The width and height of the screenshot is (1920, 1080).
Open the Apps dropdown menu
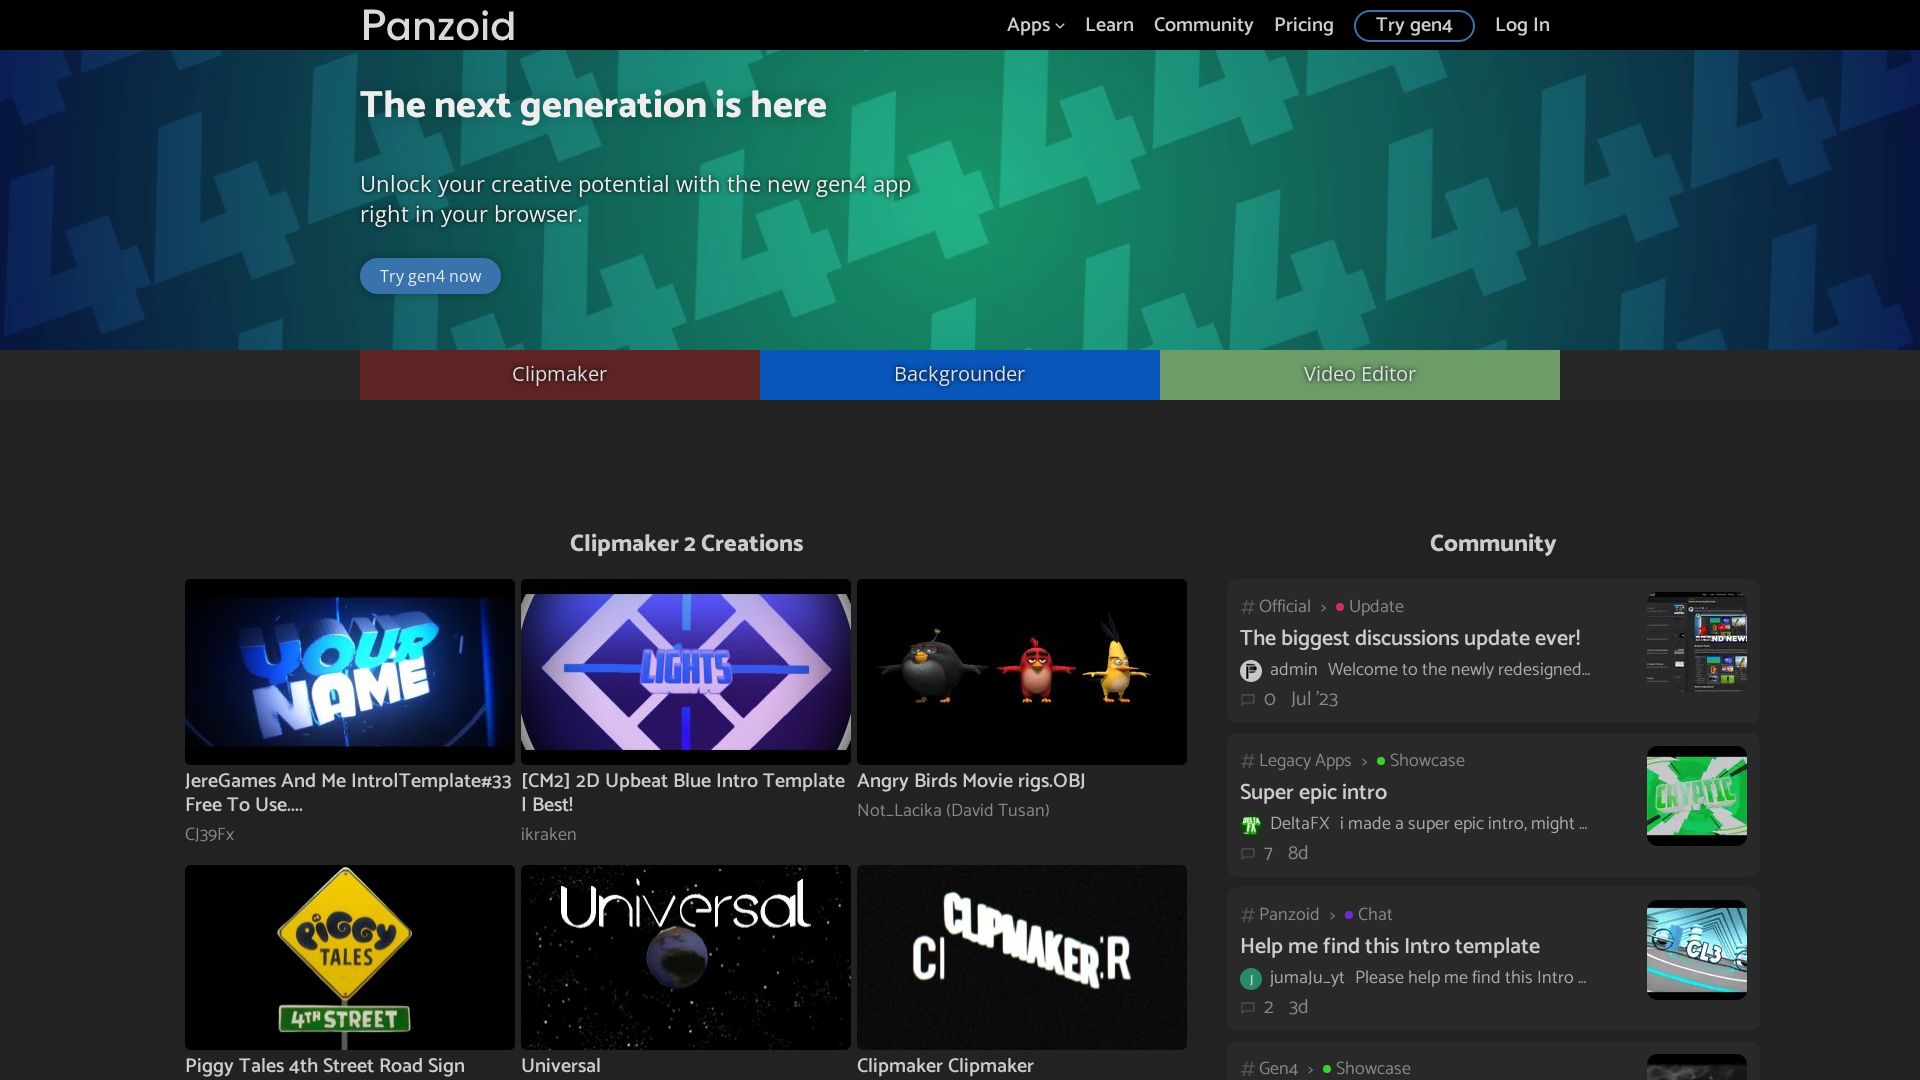[1034, 25]
